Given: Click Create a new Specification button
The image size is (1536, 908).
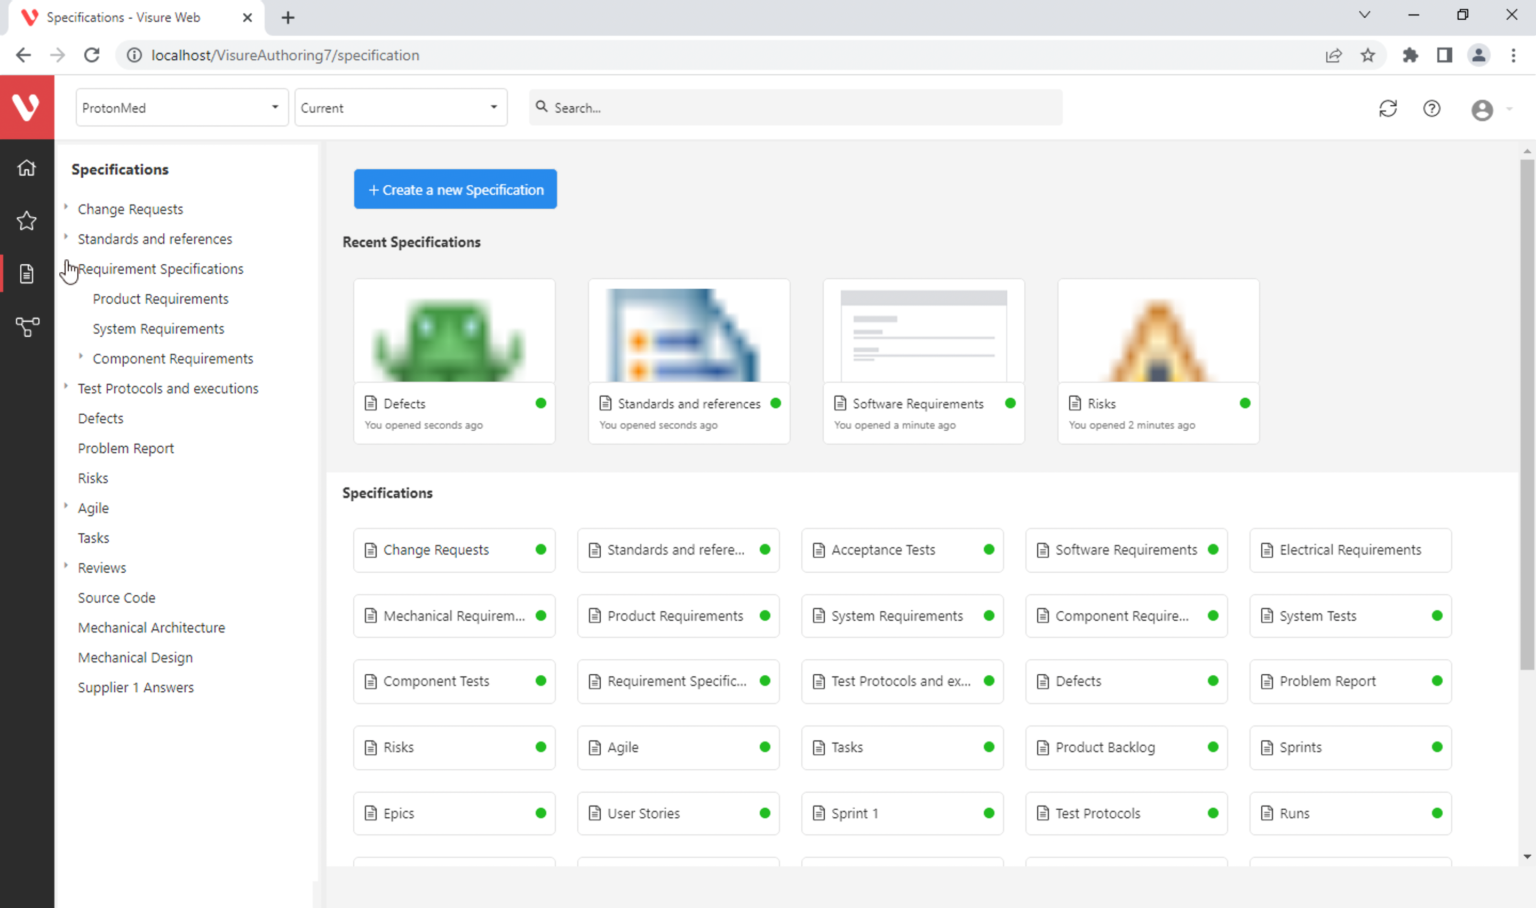Looking at the screenshot, I should [455, 190].
